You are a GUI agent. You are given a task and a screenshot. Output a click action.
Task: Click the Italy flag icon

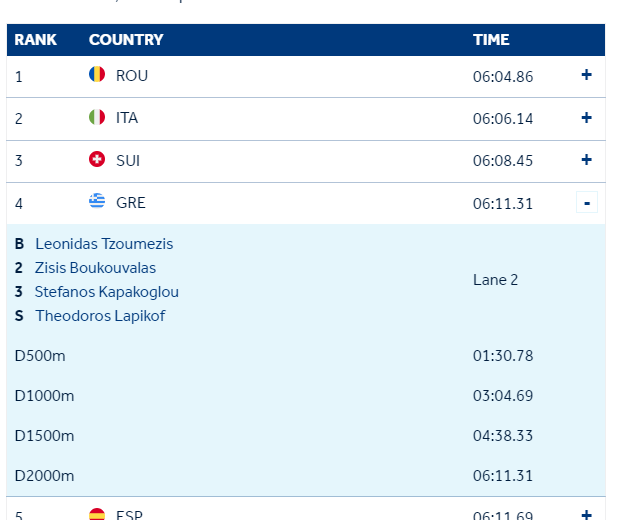[x=97, y=117]
